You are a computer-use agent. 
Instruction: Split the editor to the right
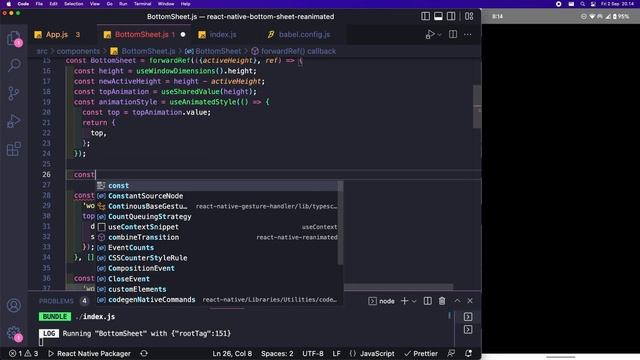pyautogui.click(x=453, y=35)
